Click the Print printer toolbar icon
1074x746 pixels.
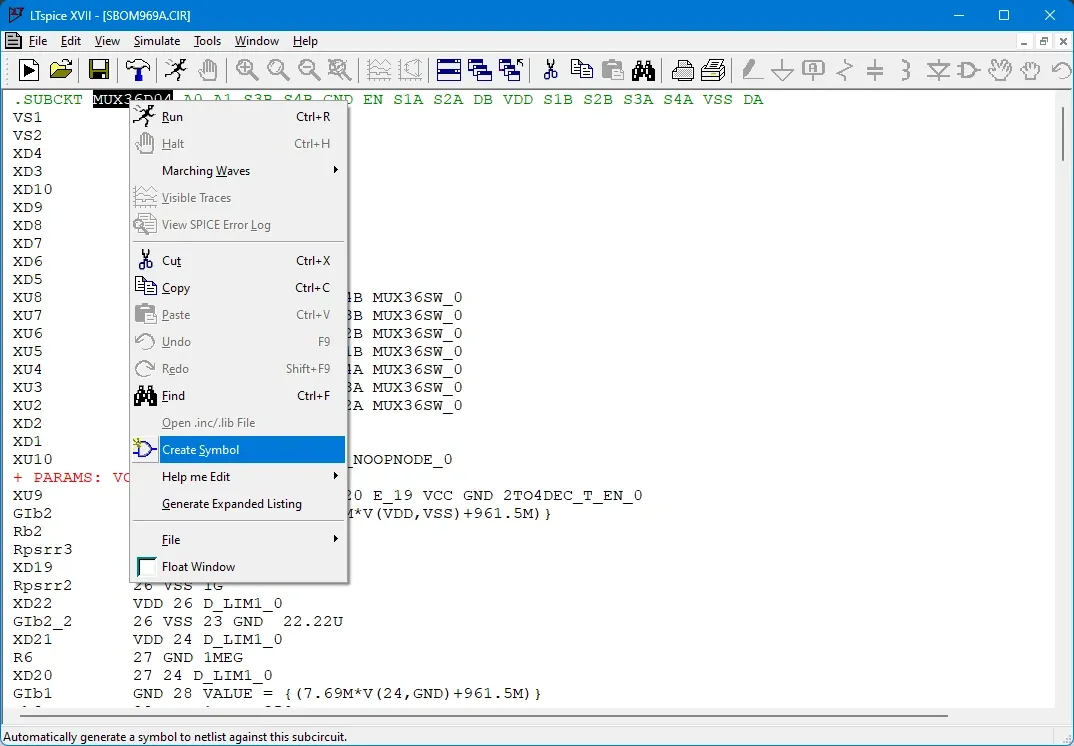point(713,70)
